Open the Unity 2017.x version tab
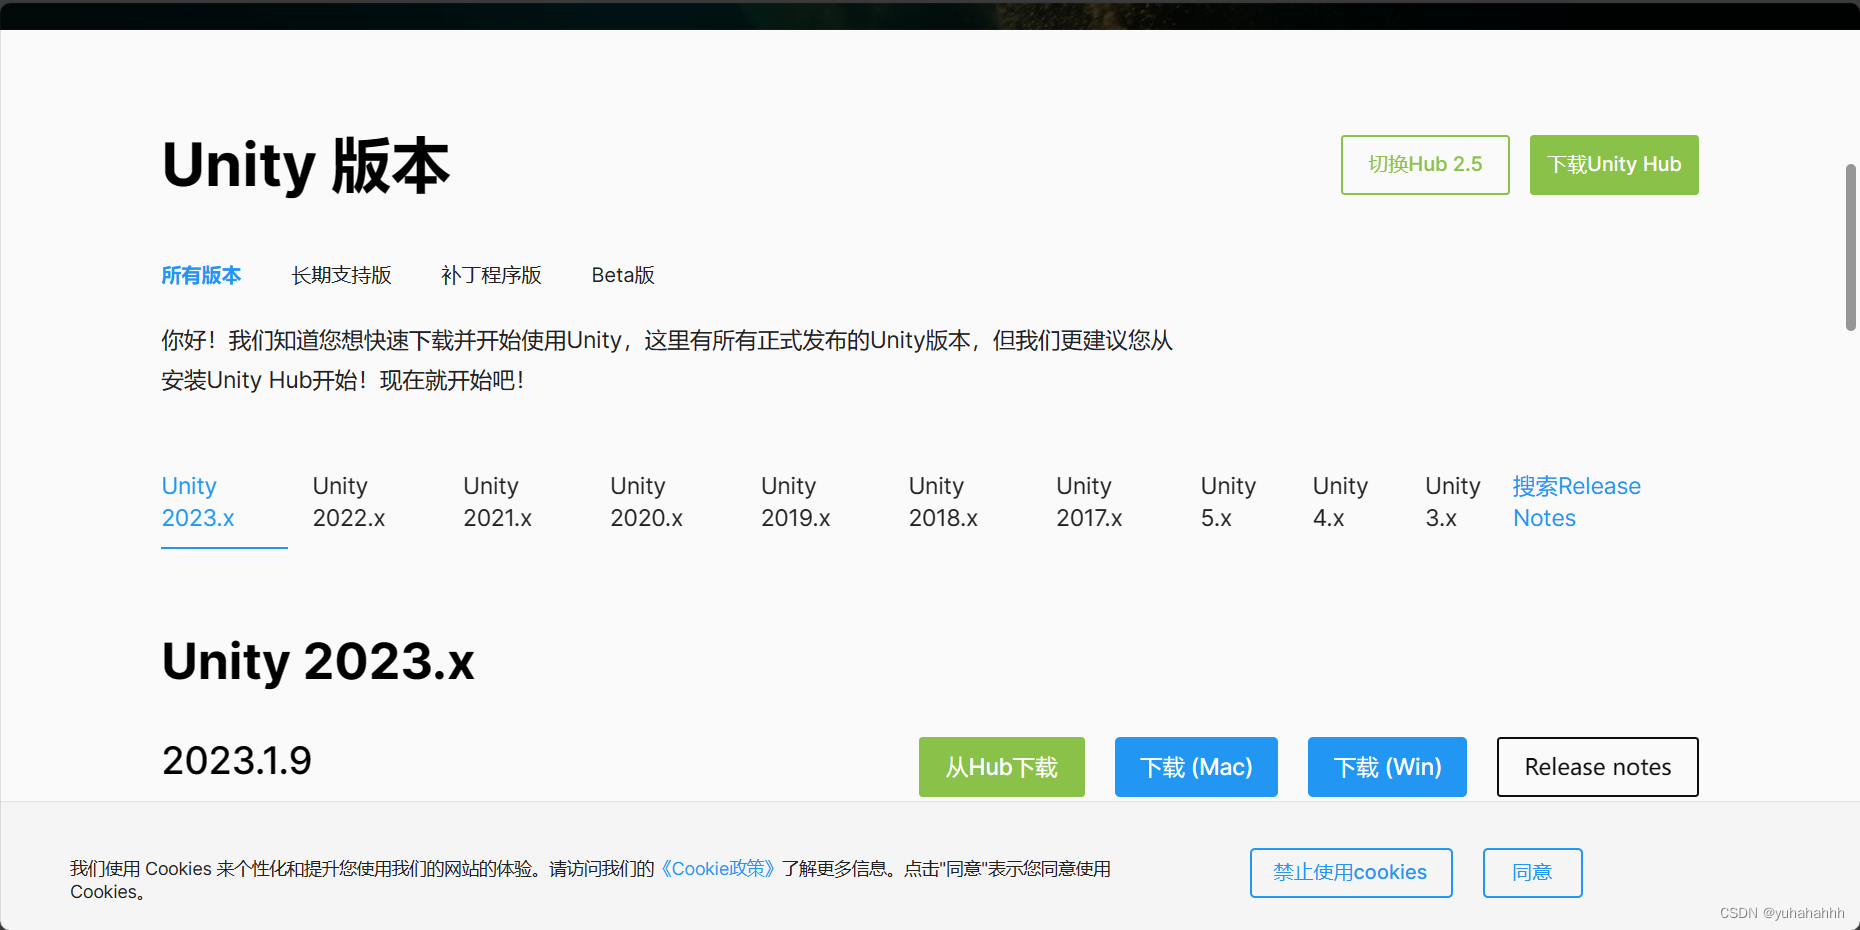 coord(1089,502)
